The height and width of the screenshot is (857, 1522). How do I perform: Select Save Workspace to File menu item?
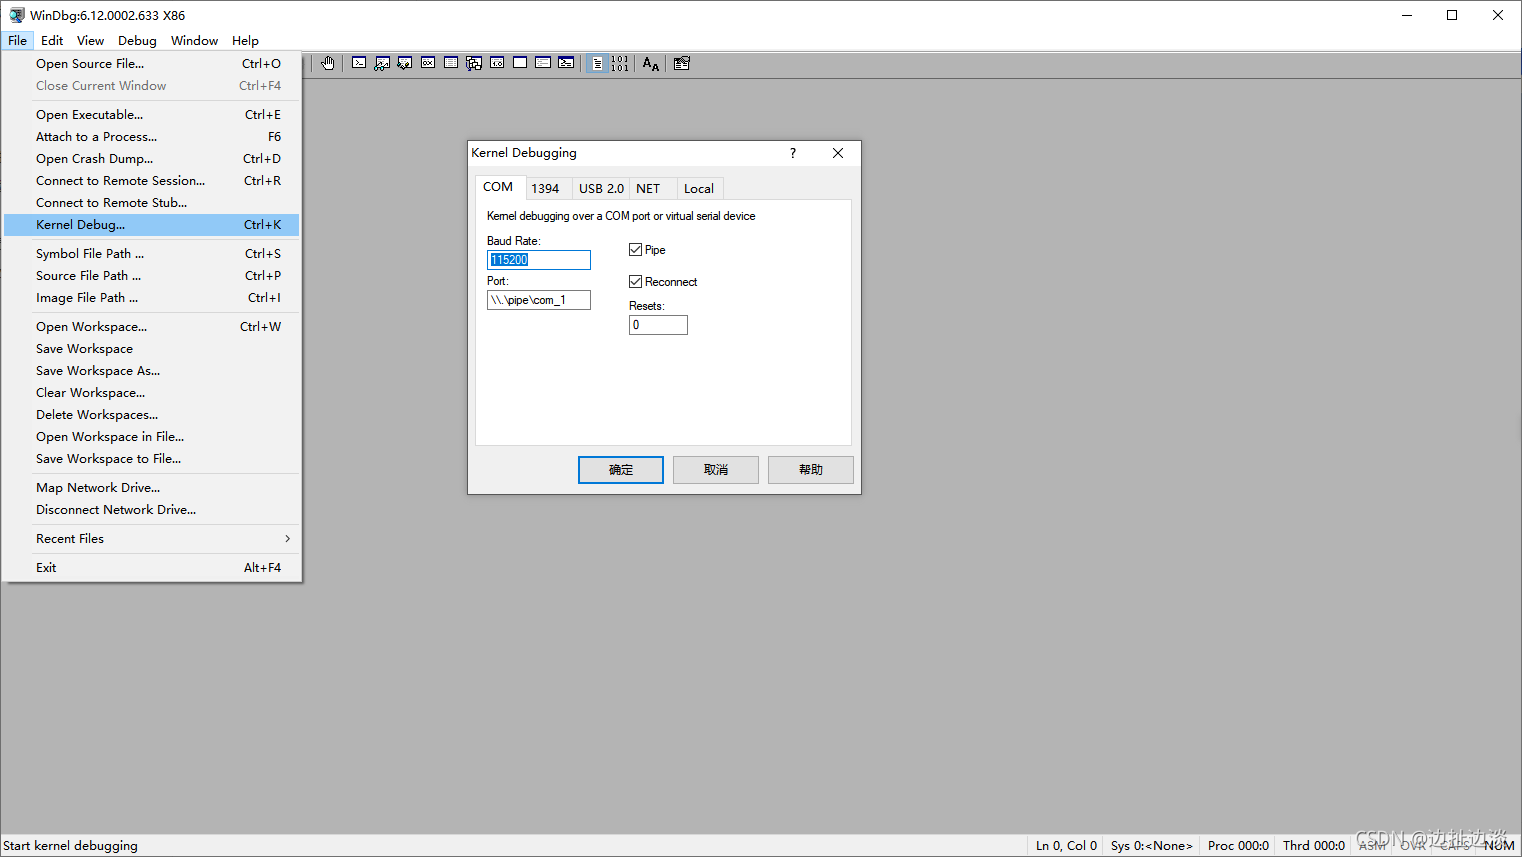tap(152, 459)
